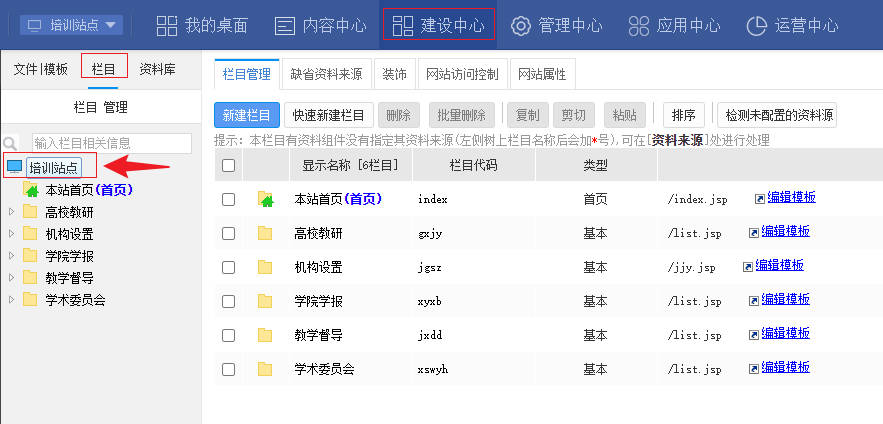Focus the 输入栏目相关信息 search field

click(x=110, y=143)
